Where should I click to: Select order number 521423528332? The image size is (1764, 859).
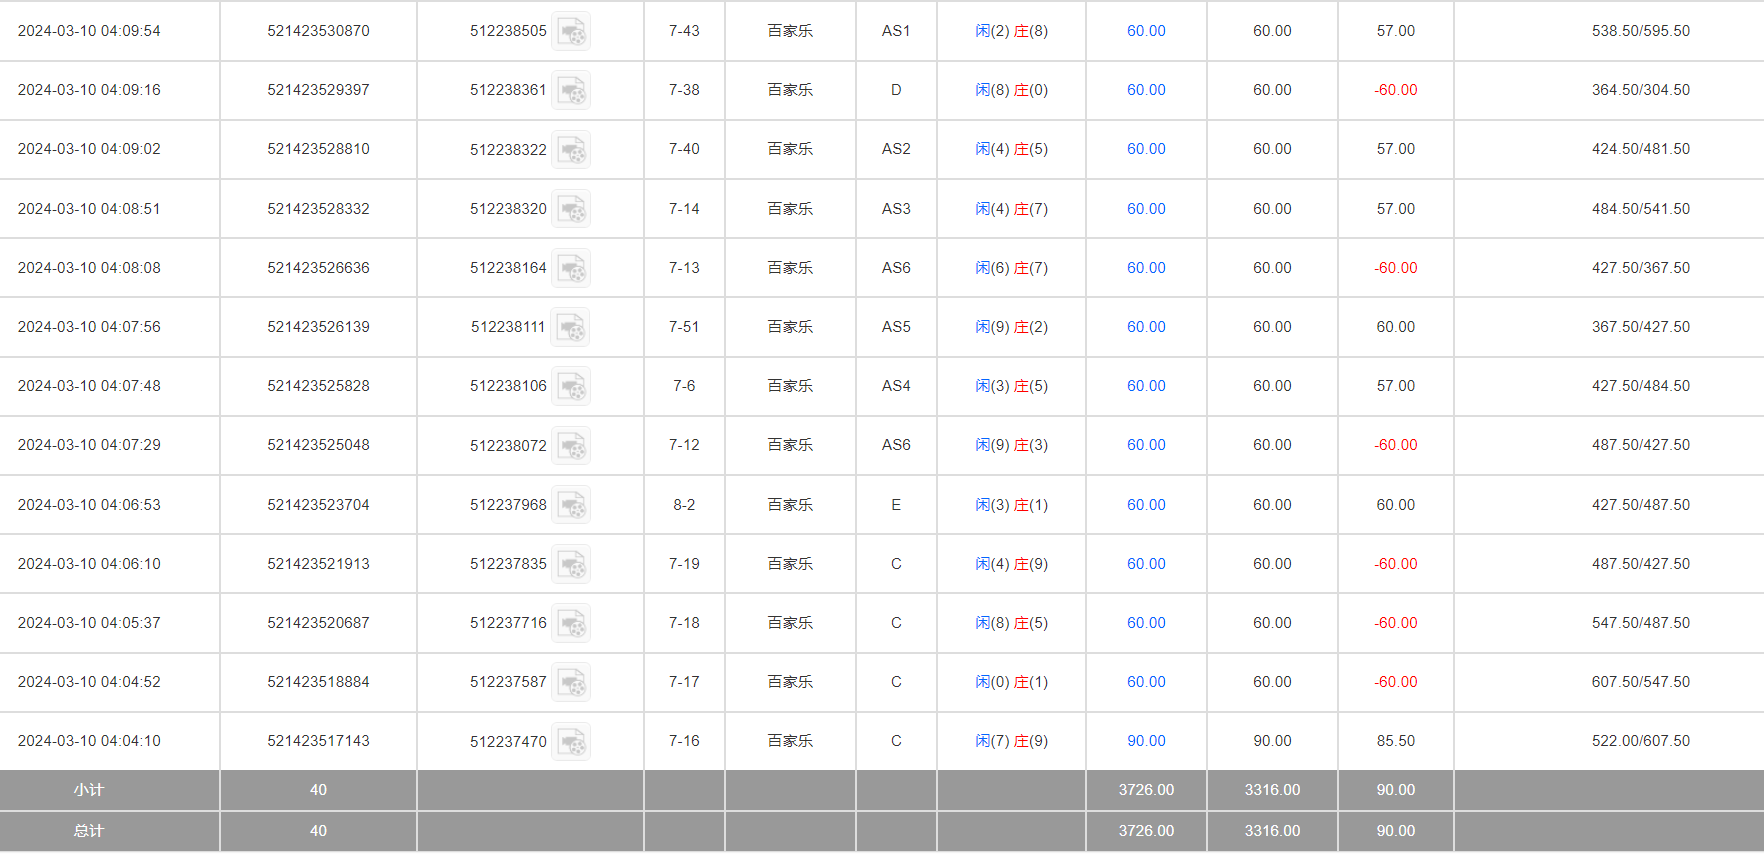click(318, 209)
